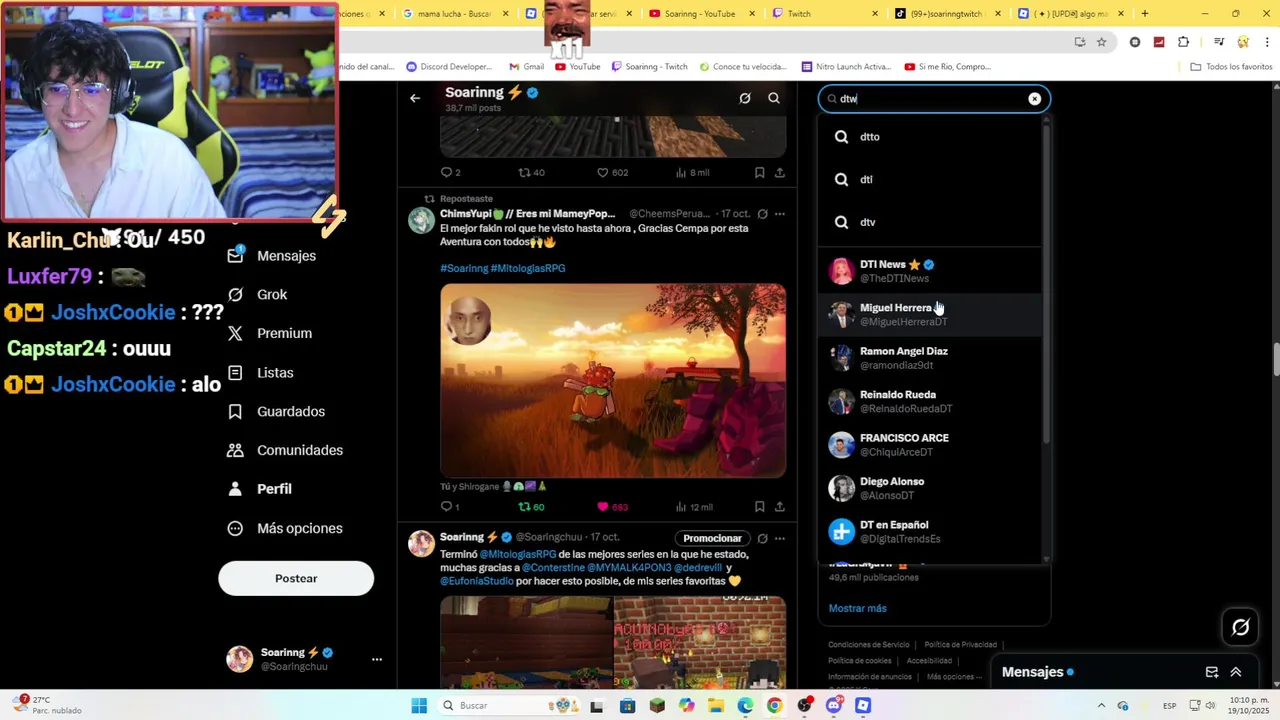1280x720 pixels.
Task: Bookmark this page with the star icon
Action: 1101,42
